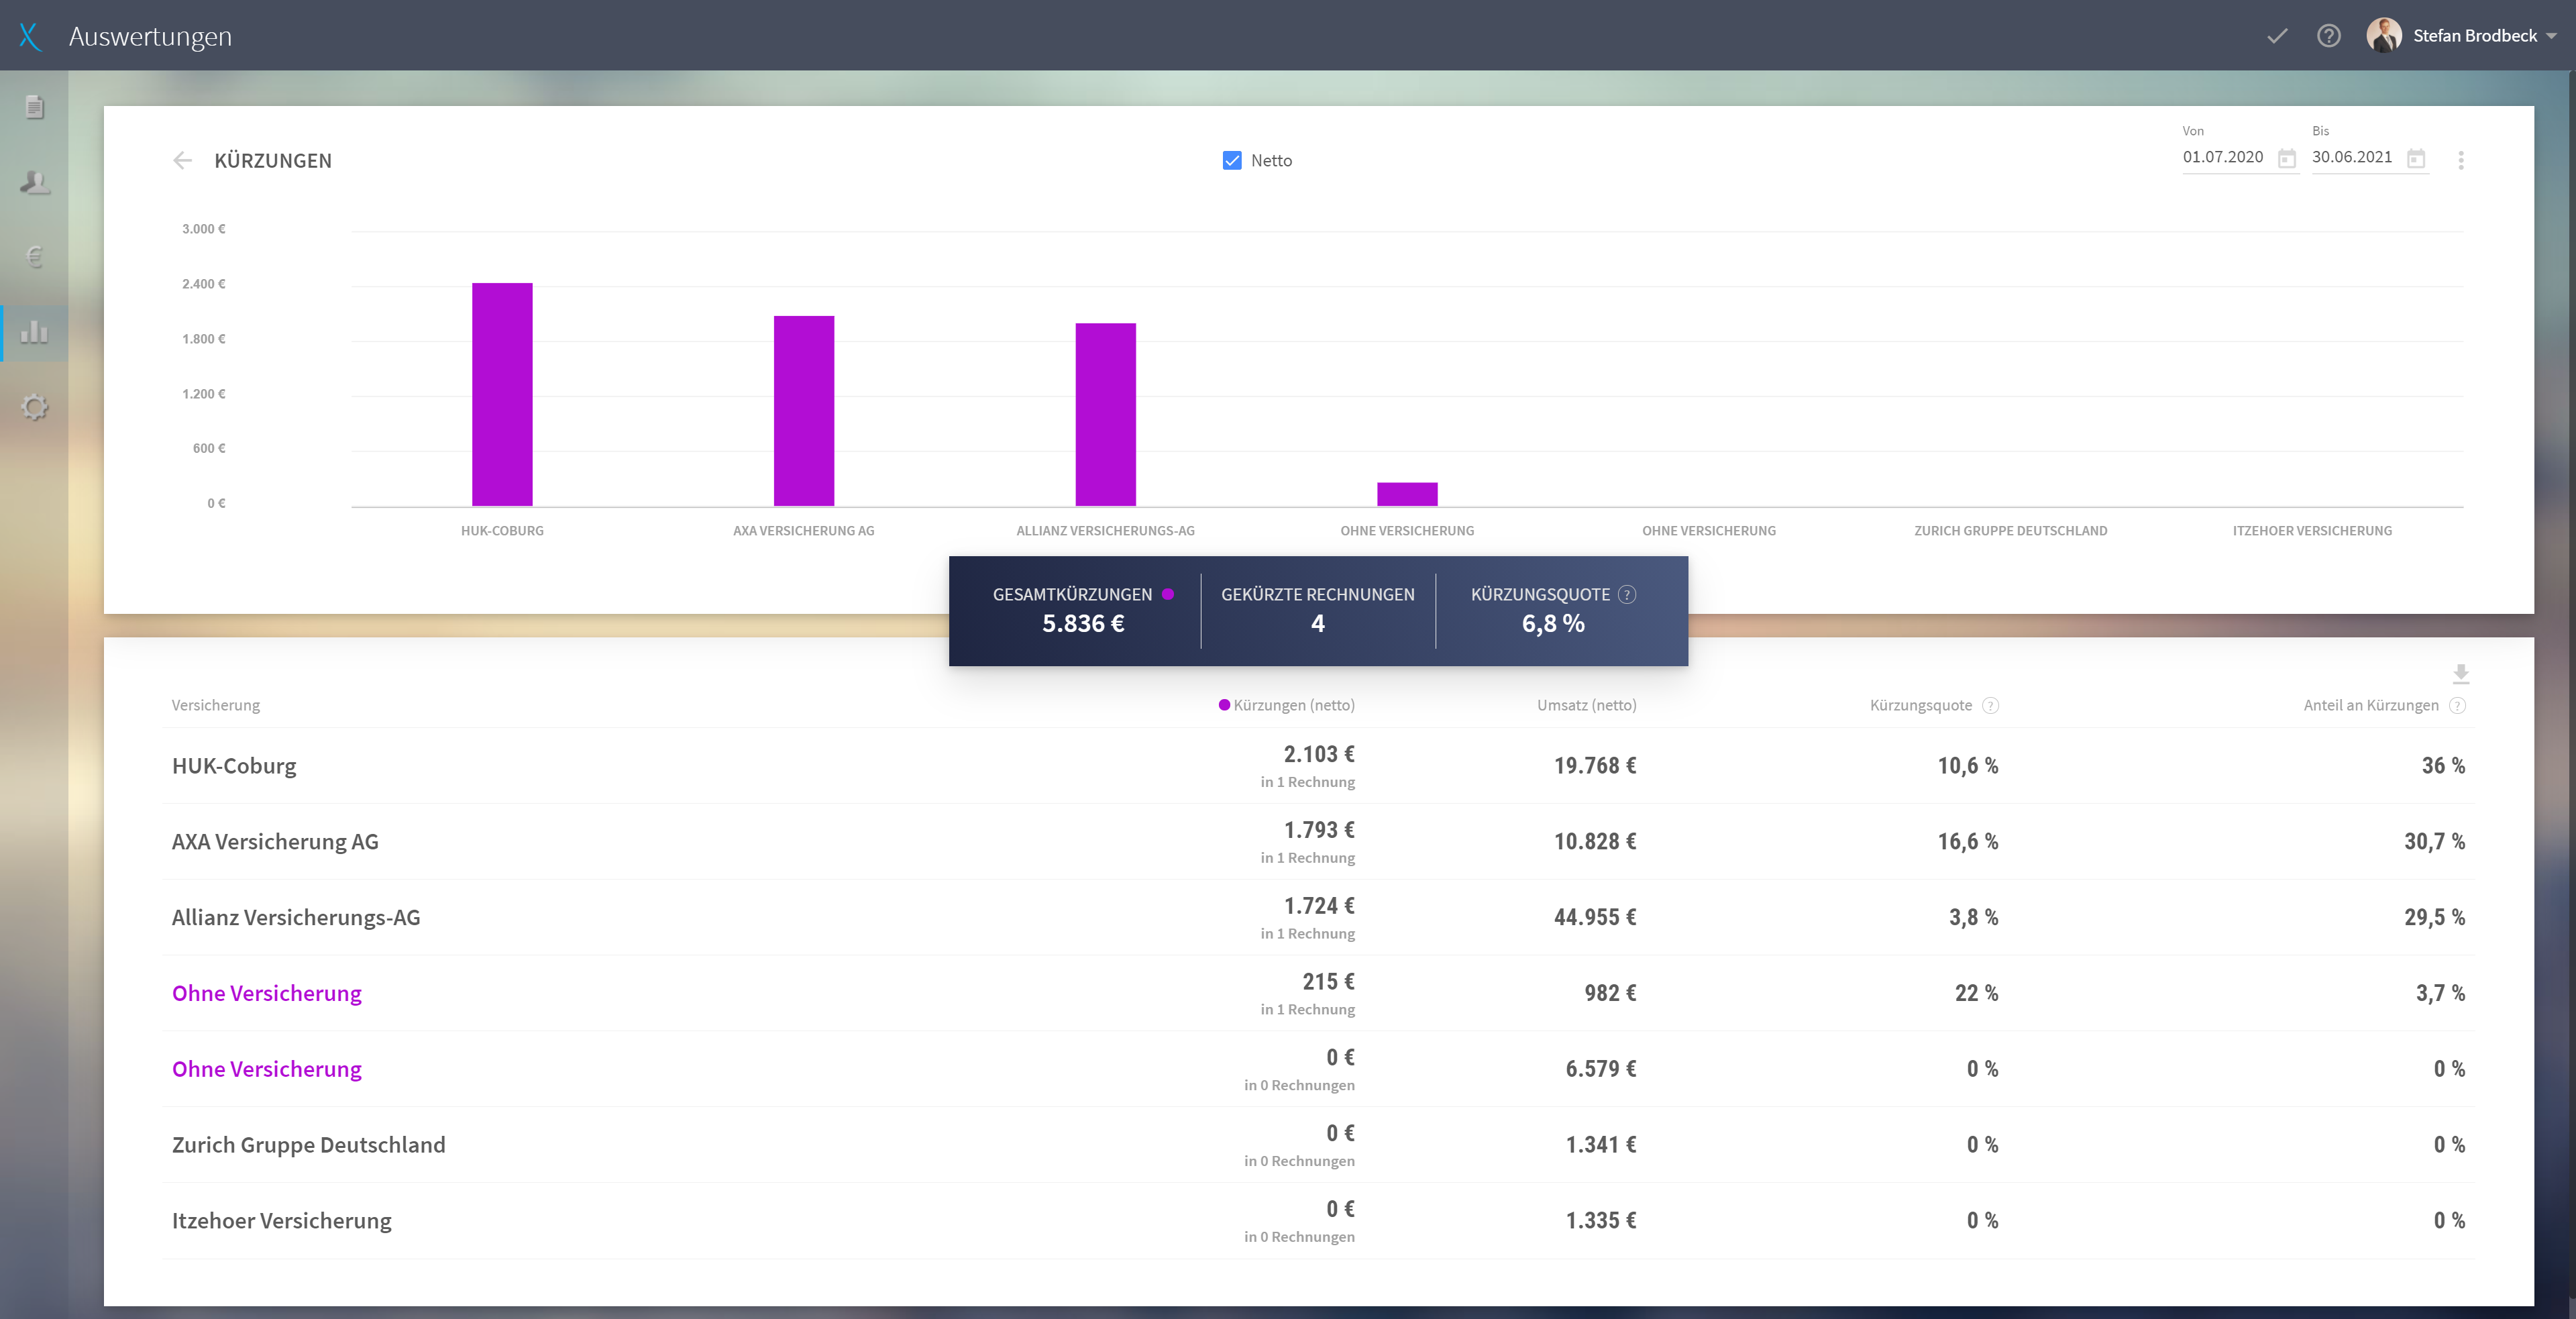
Task: Click the help icon beside Anteil an Kürzungen
Action: click(x=2457, y=705)
